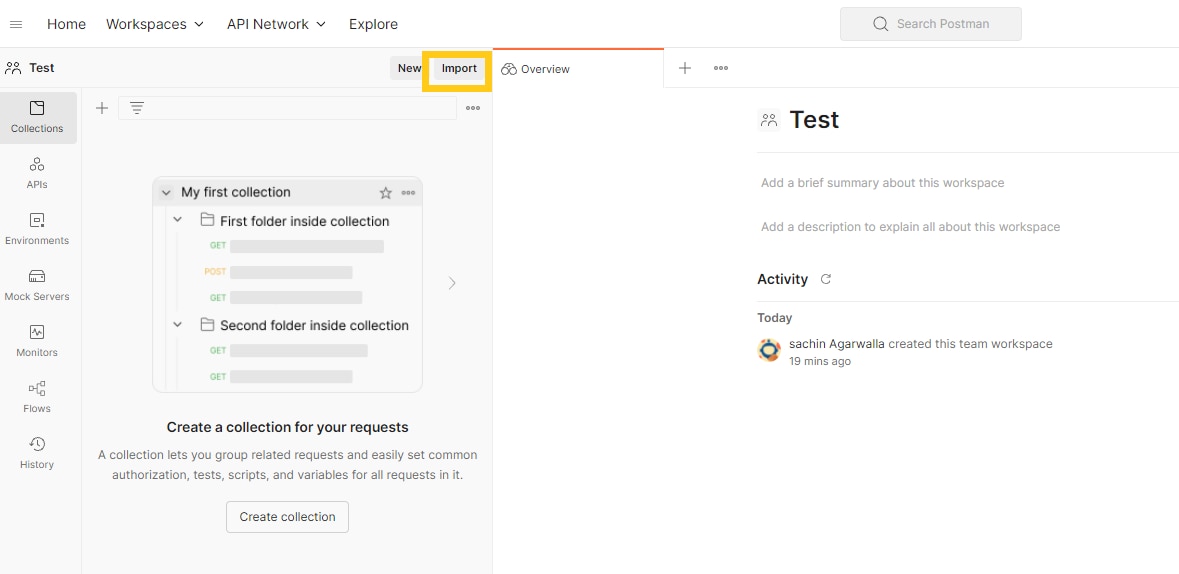Open the hamburger menu icon

click(16, 24)
